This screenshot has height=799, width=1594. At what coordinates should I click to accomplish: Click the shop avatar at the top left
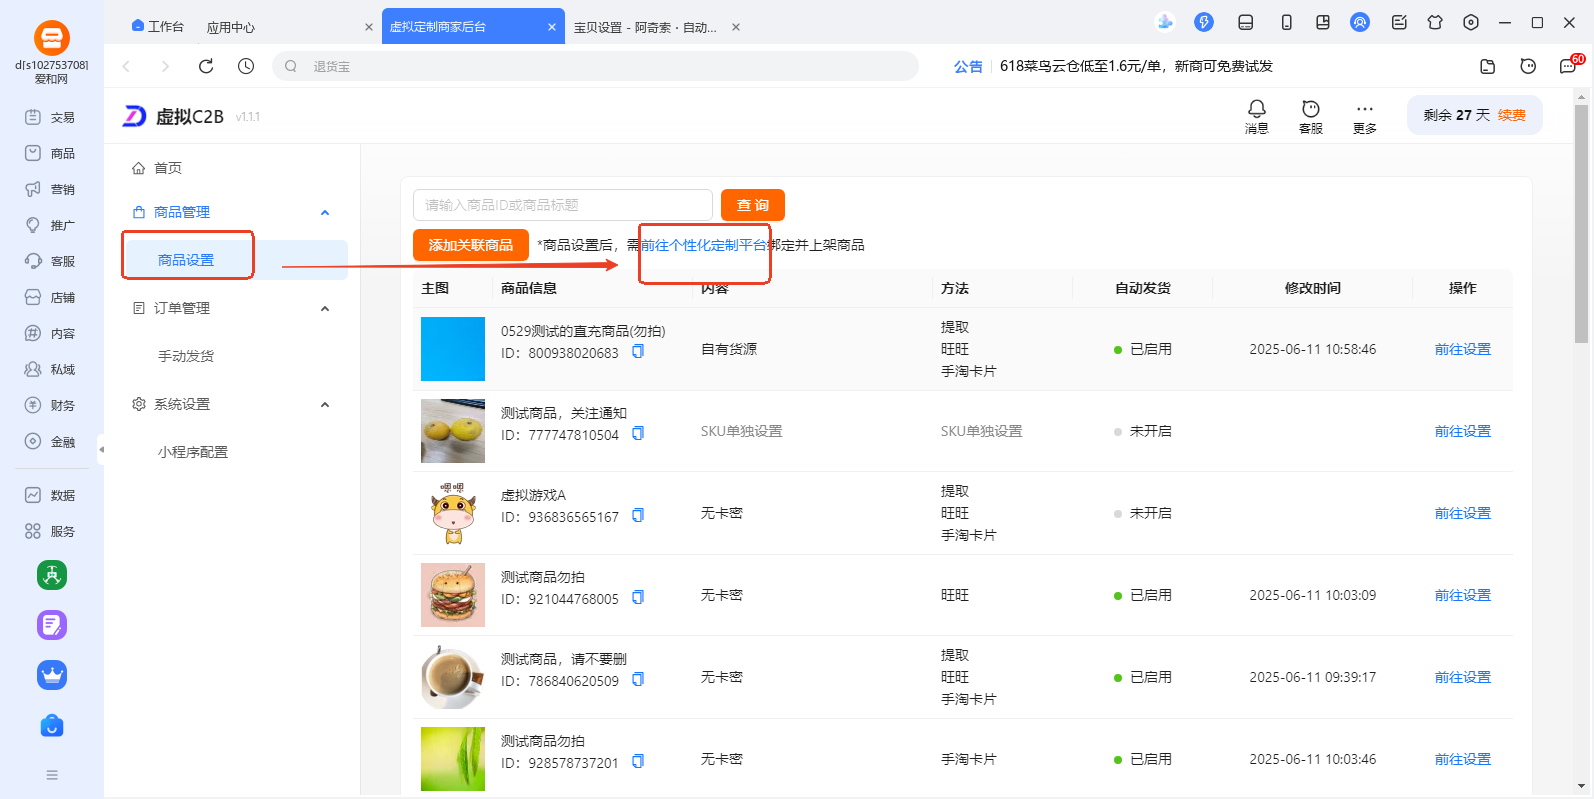[52, 38]
